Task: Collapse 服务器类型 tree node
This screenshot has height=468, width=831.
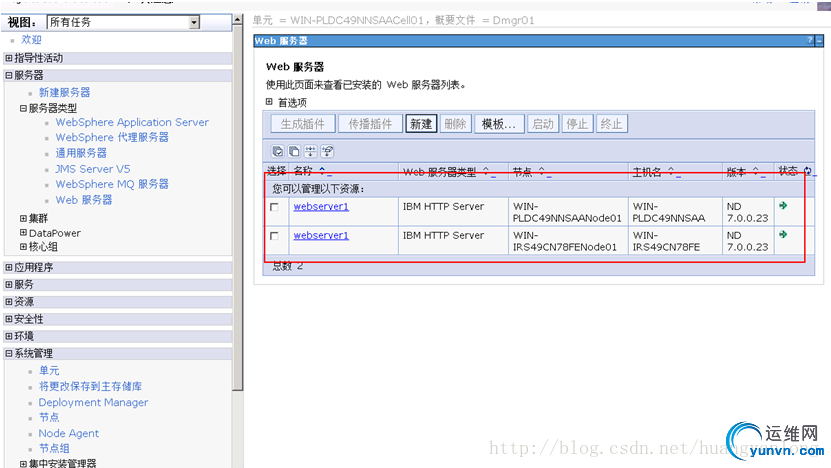Action: [23, 108]
